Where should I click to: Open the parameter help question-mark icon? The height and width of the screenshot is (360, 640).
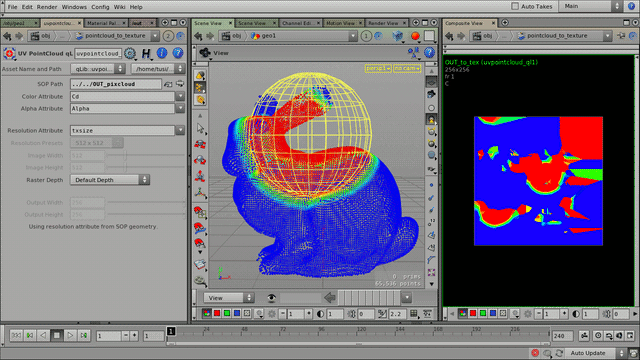(x=178, y=53)
